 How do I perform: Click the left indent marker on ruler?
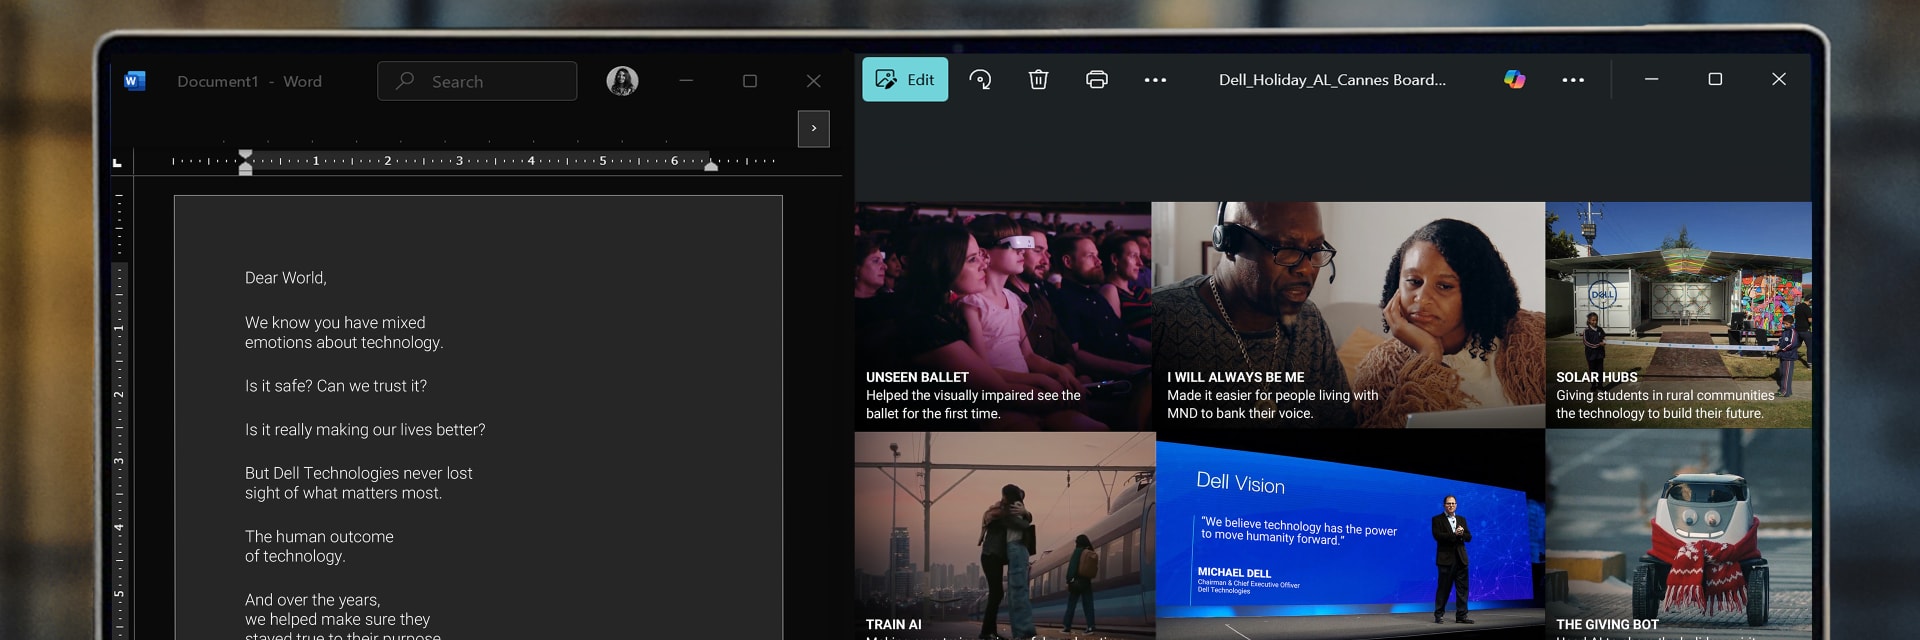[245, 162]
